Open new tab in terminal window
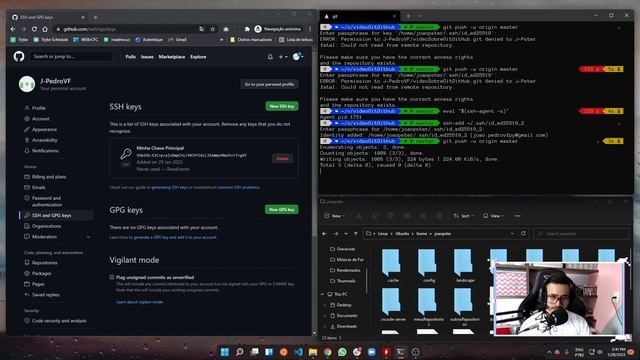 [408, 16]
